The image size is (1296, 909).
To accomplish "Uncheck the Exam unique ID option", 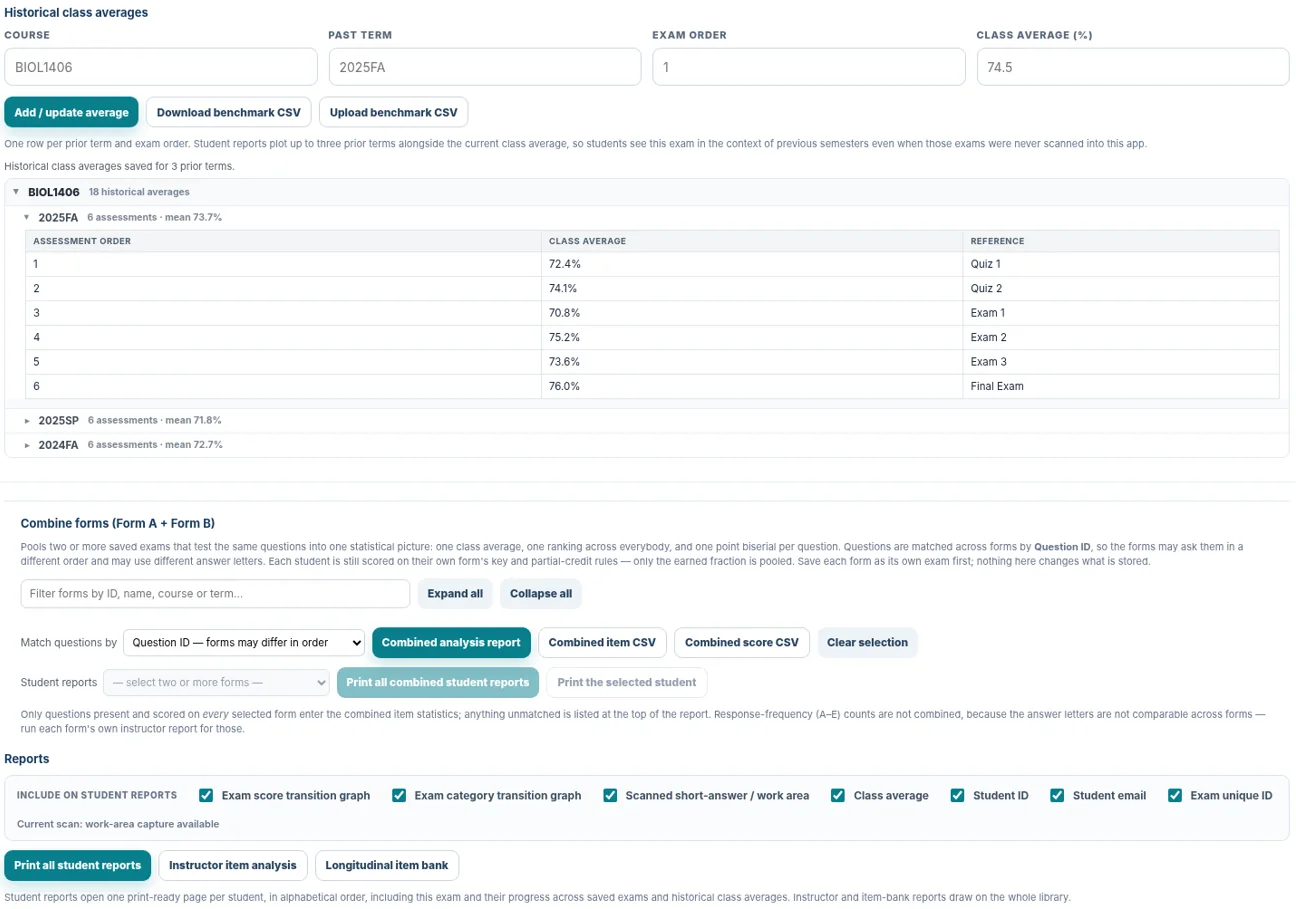I will (x=1175, y=796).
